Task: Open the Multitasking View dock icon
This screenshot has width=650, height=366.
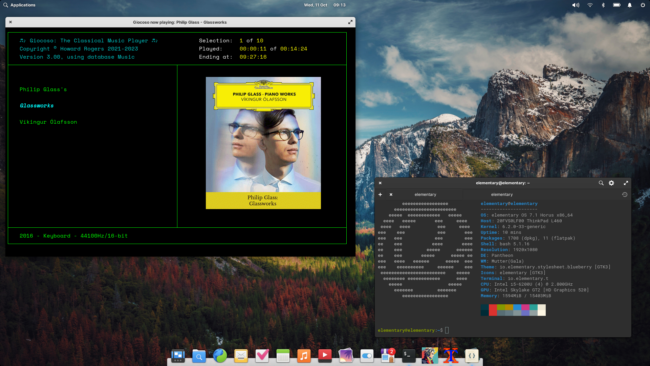Action: point(178,356)
